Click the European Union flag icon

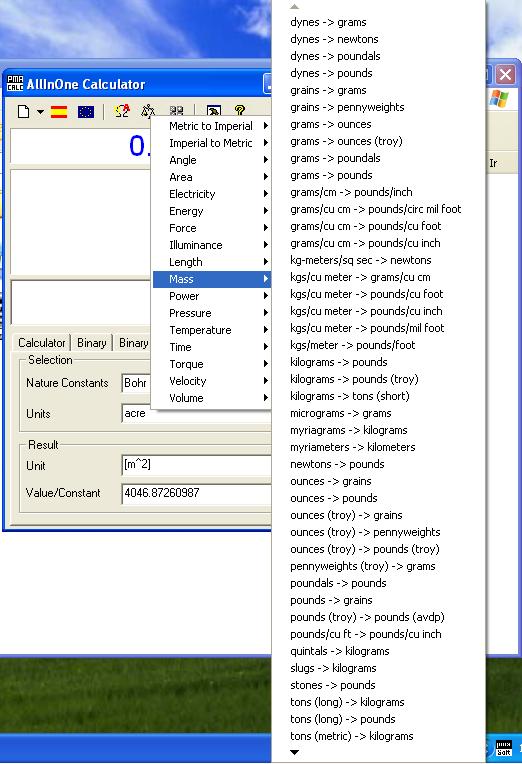pos(86,112)
